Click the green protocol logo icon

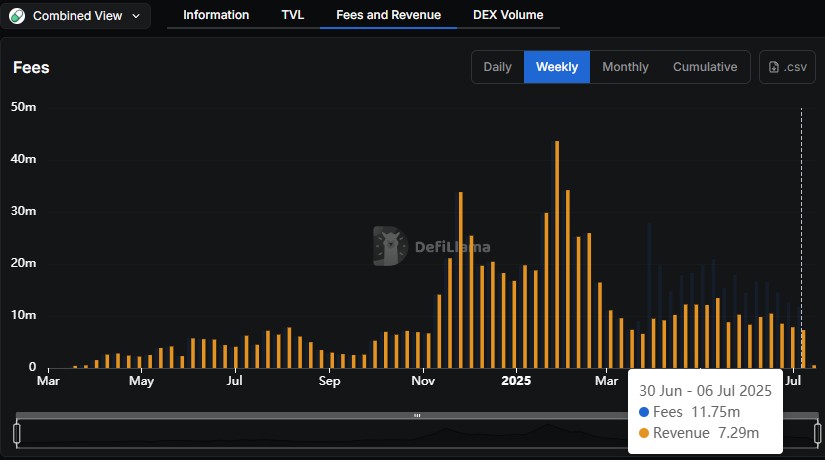(17, 16)
